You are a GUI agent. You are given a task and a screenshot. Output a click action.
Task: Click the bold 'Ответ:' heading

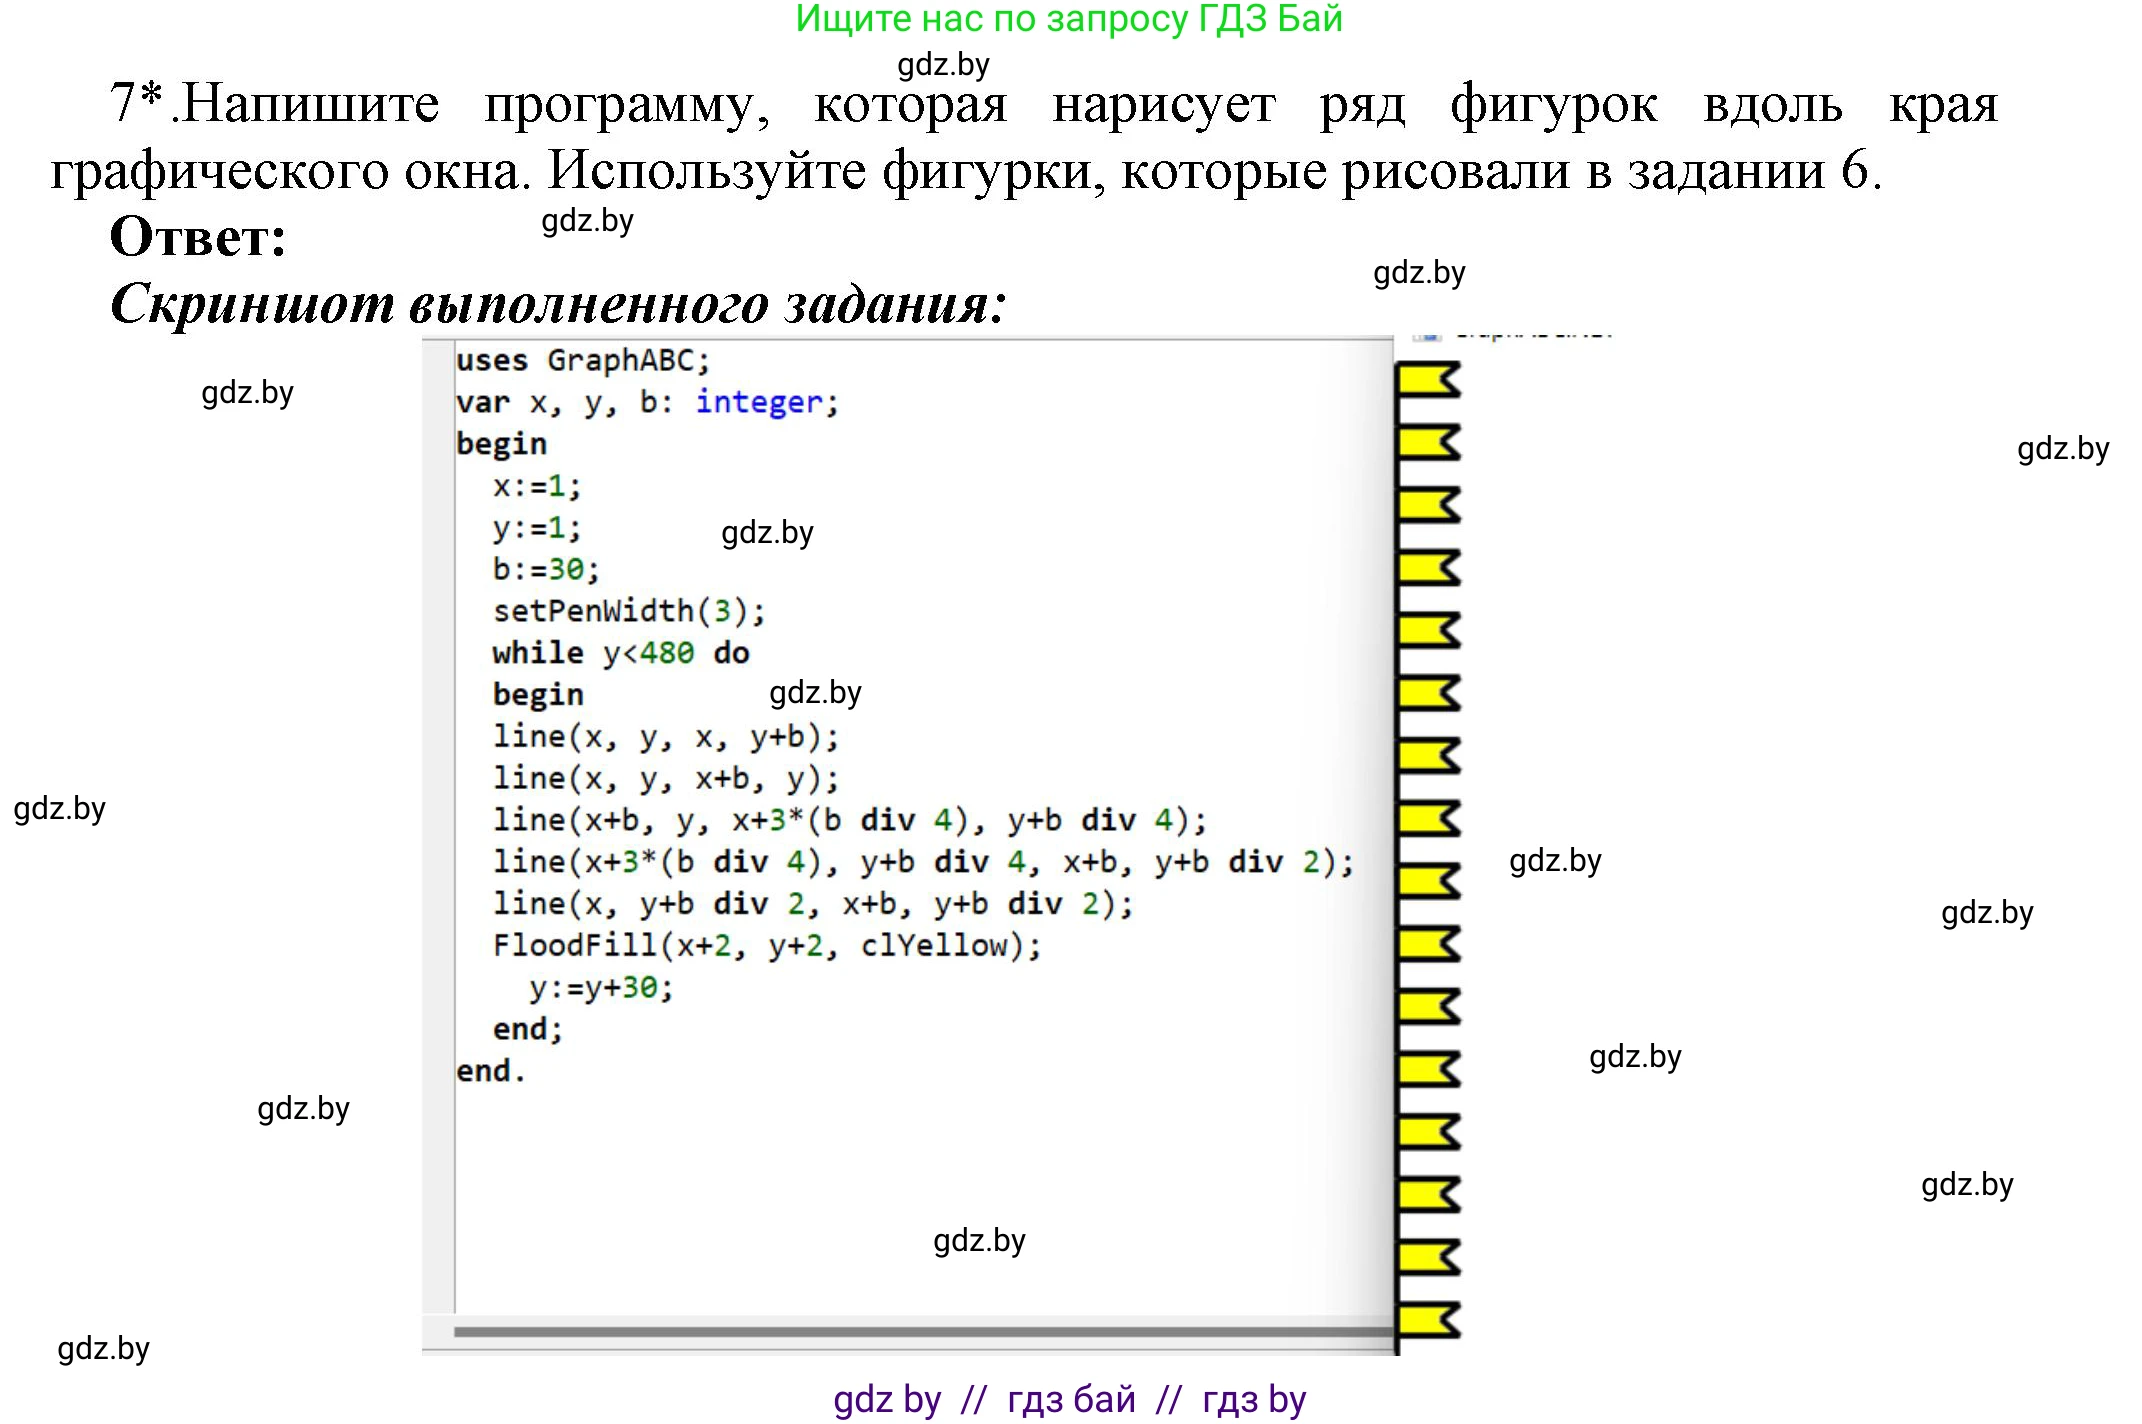(198, 238)
